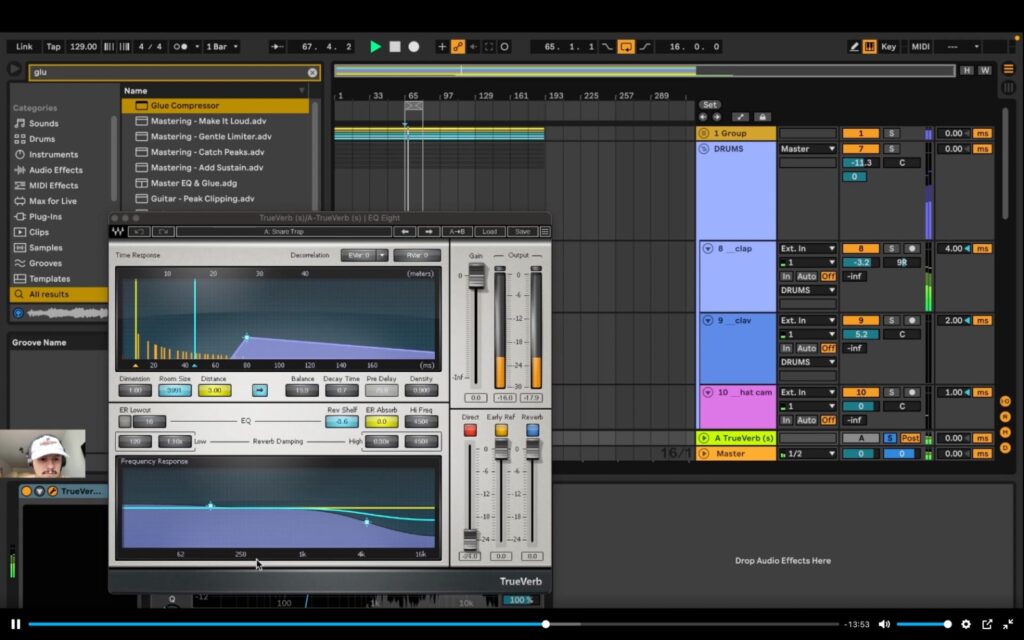Click the Gain fader in TrueVerb
1024x640 pixels.
[x=476, y=275]
